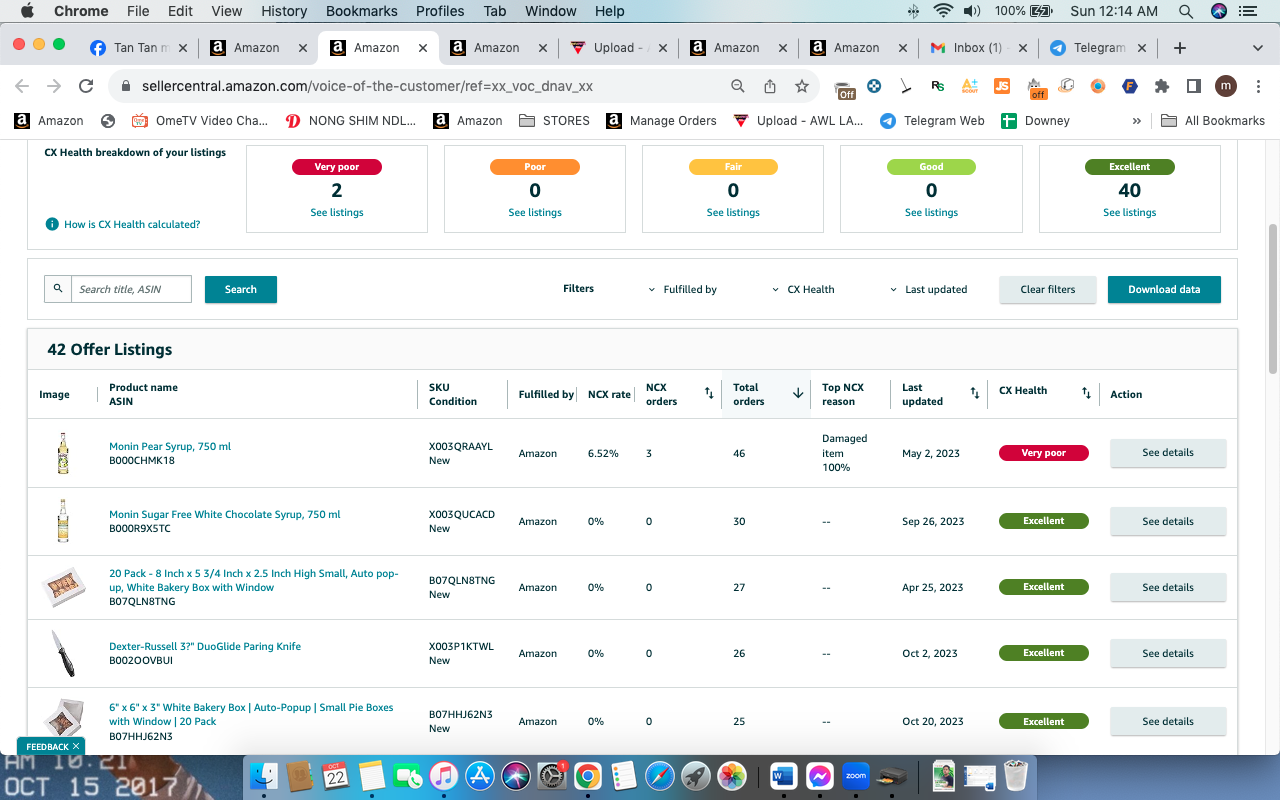
Task: Click the Clear filters button
Action: click(1048, 289)
